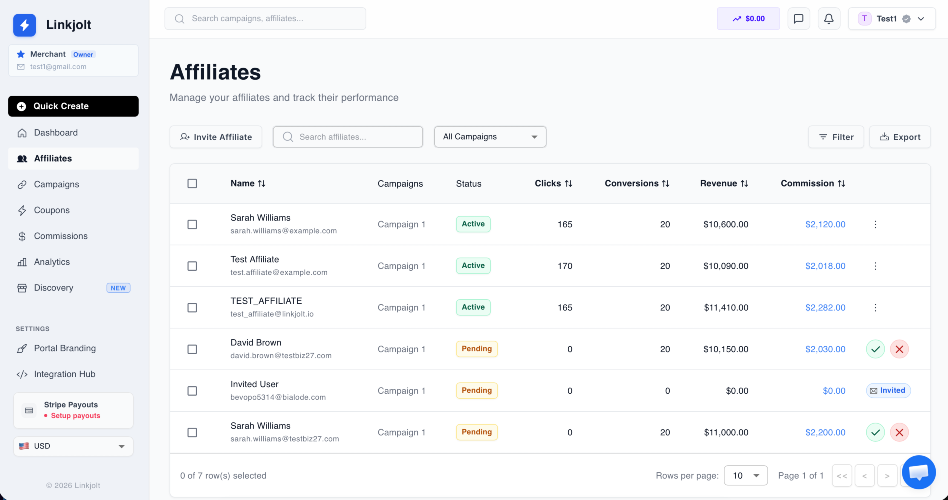Open the USD currency selector
This screenshot has height=500, width=948.
(x=73, y=446)
